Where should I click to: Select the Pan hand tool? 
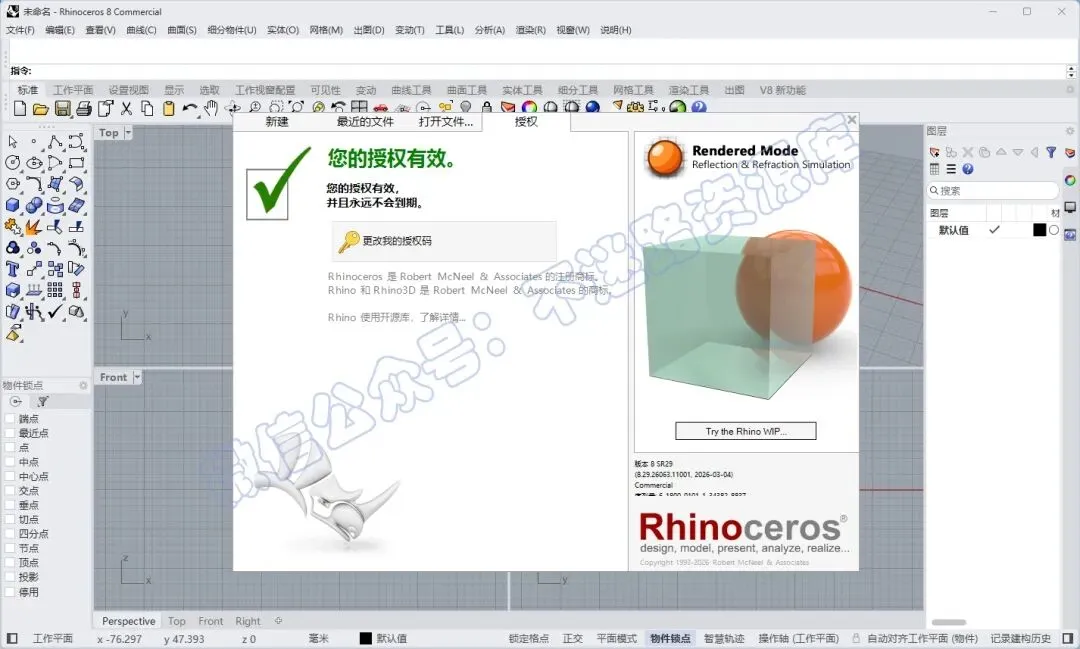pyautogui.click(x=211, y=107)
